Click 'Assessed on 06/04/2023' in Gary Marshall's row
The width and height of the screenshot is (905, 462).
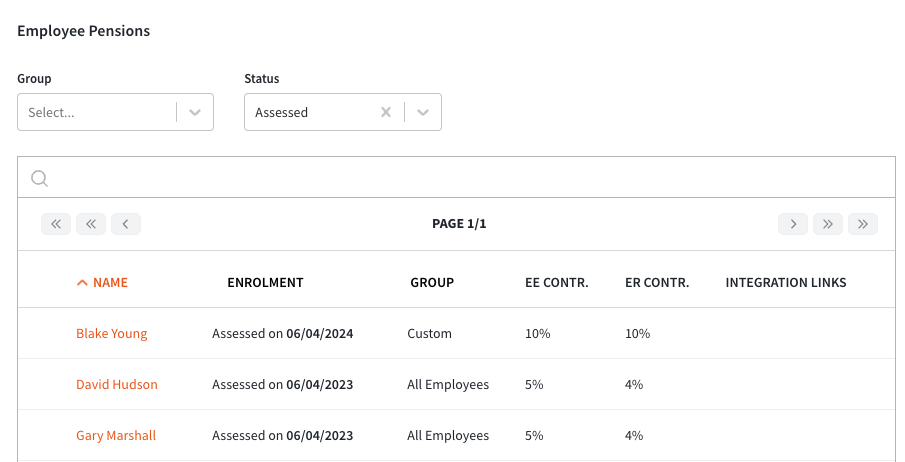pos(283,436)
